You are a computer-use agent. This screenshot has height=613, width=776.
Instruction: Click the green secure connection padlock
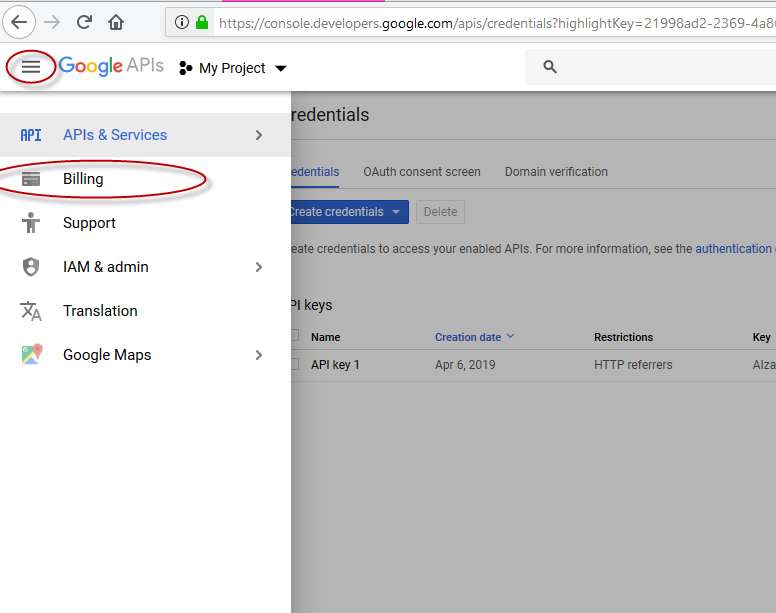[x=202, y=22]
